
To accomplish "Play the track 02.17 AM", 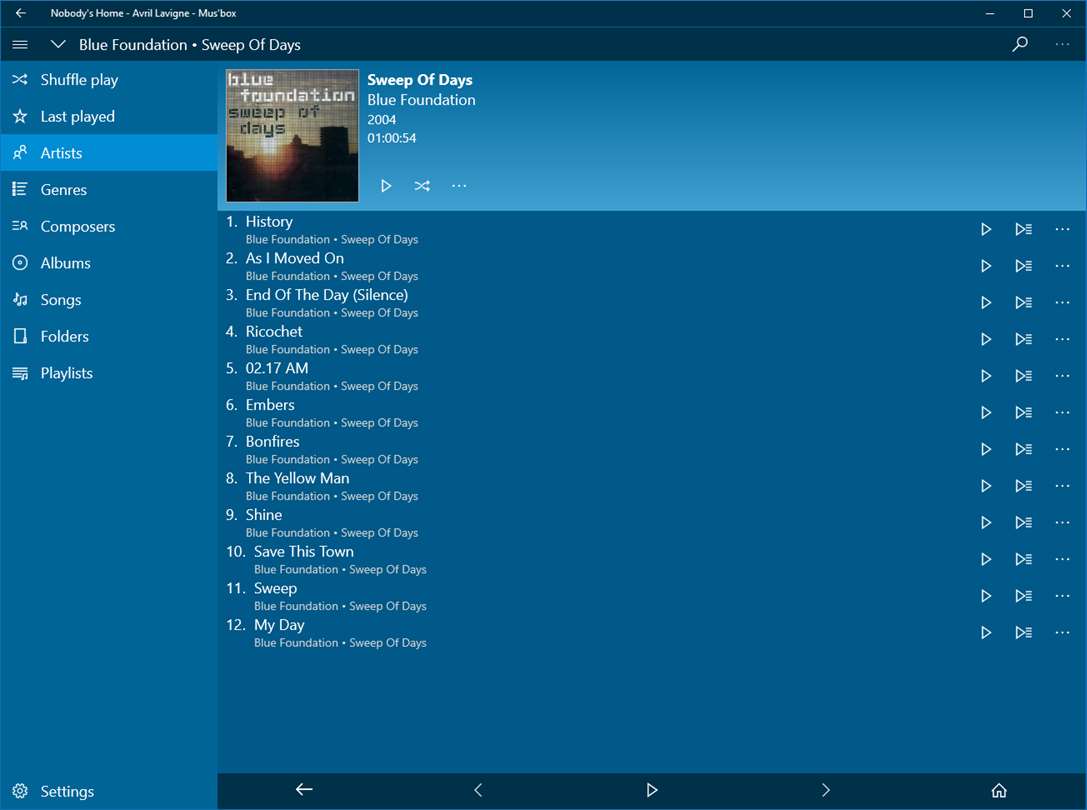I will pos(986,376).
